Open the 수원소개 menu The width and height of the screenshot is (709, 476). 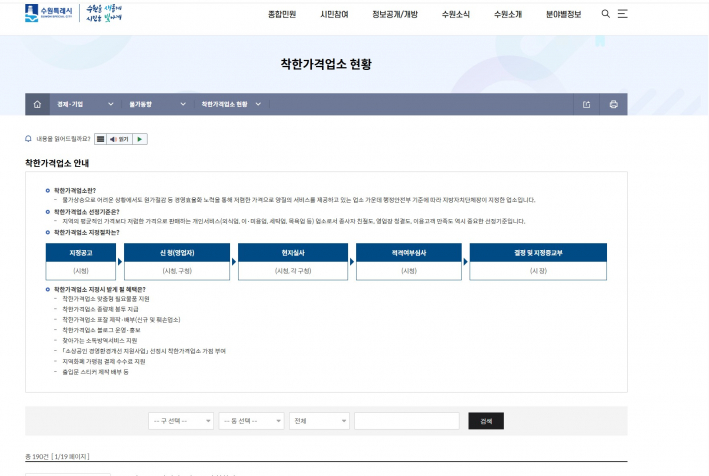(508, 14)
